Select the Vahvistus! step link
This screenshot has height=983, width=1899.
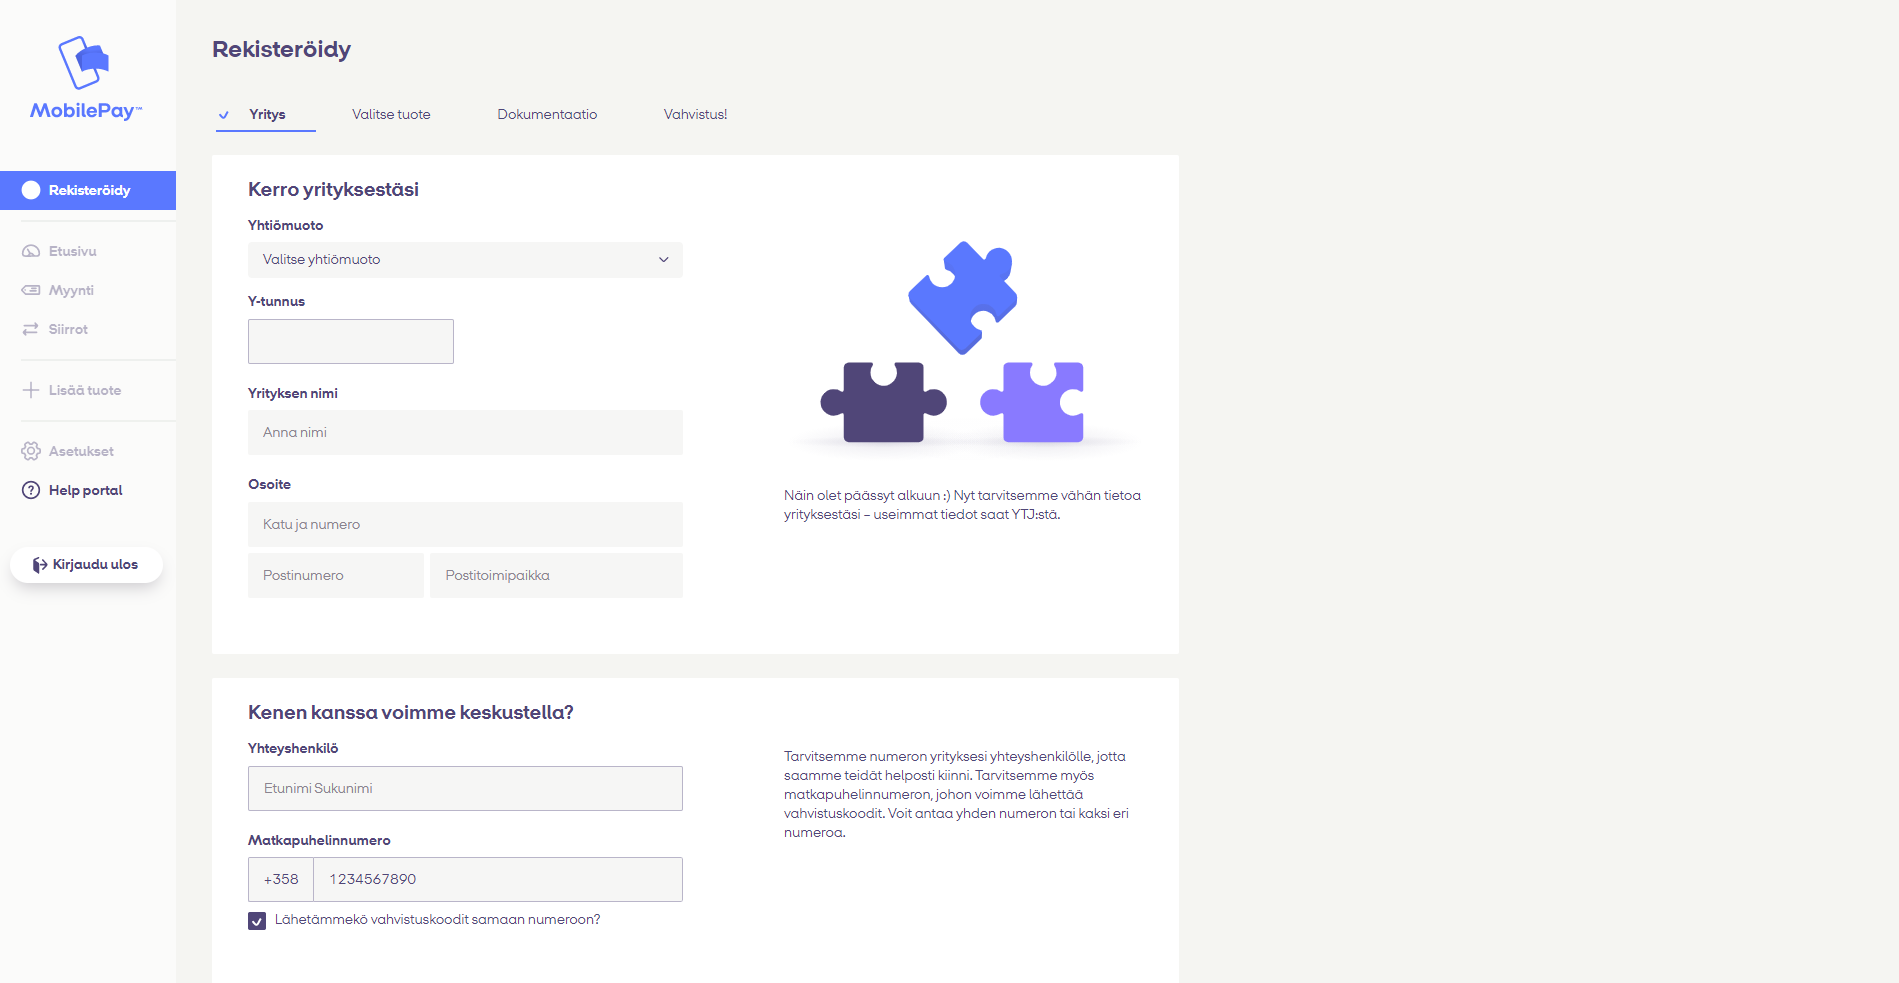click(x=694, y=114)
